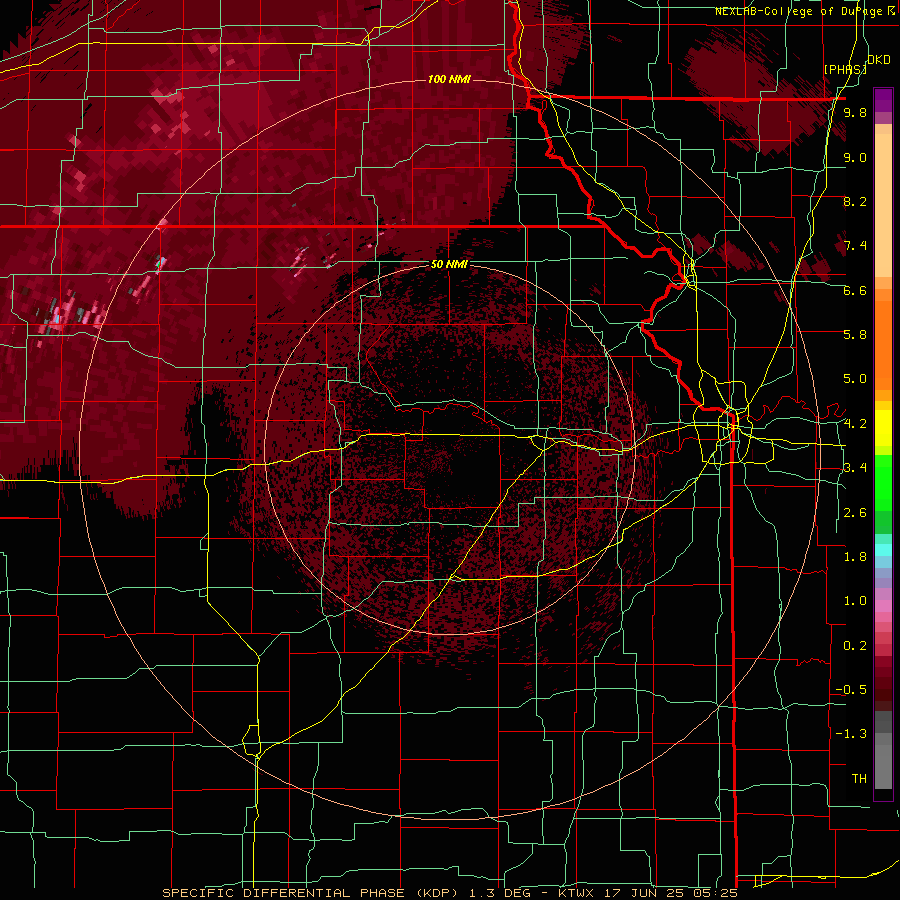Click the [PHAS] legend heading

click(845, 69)
